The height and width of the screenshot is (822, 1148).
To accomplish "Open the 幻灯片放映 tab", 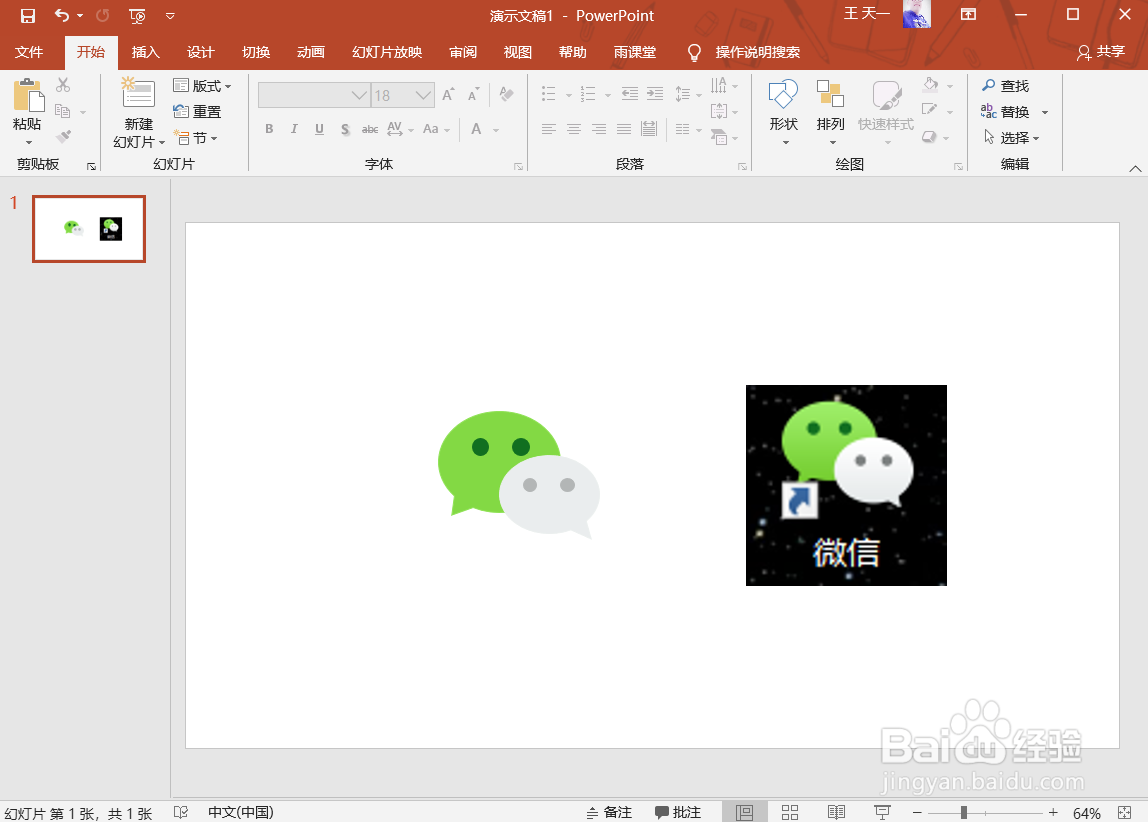I will click(387, 52).
